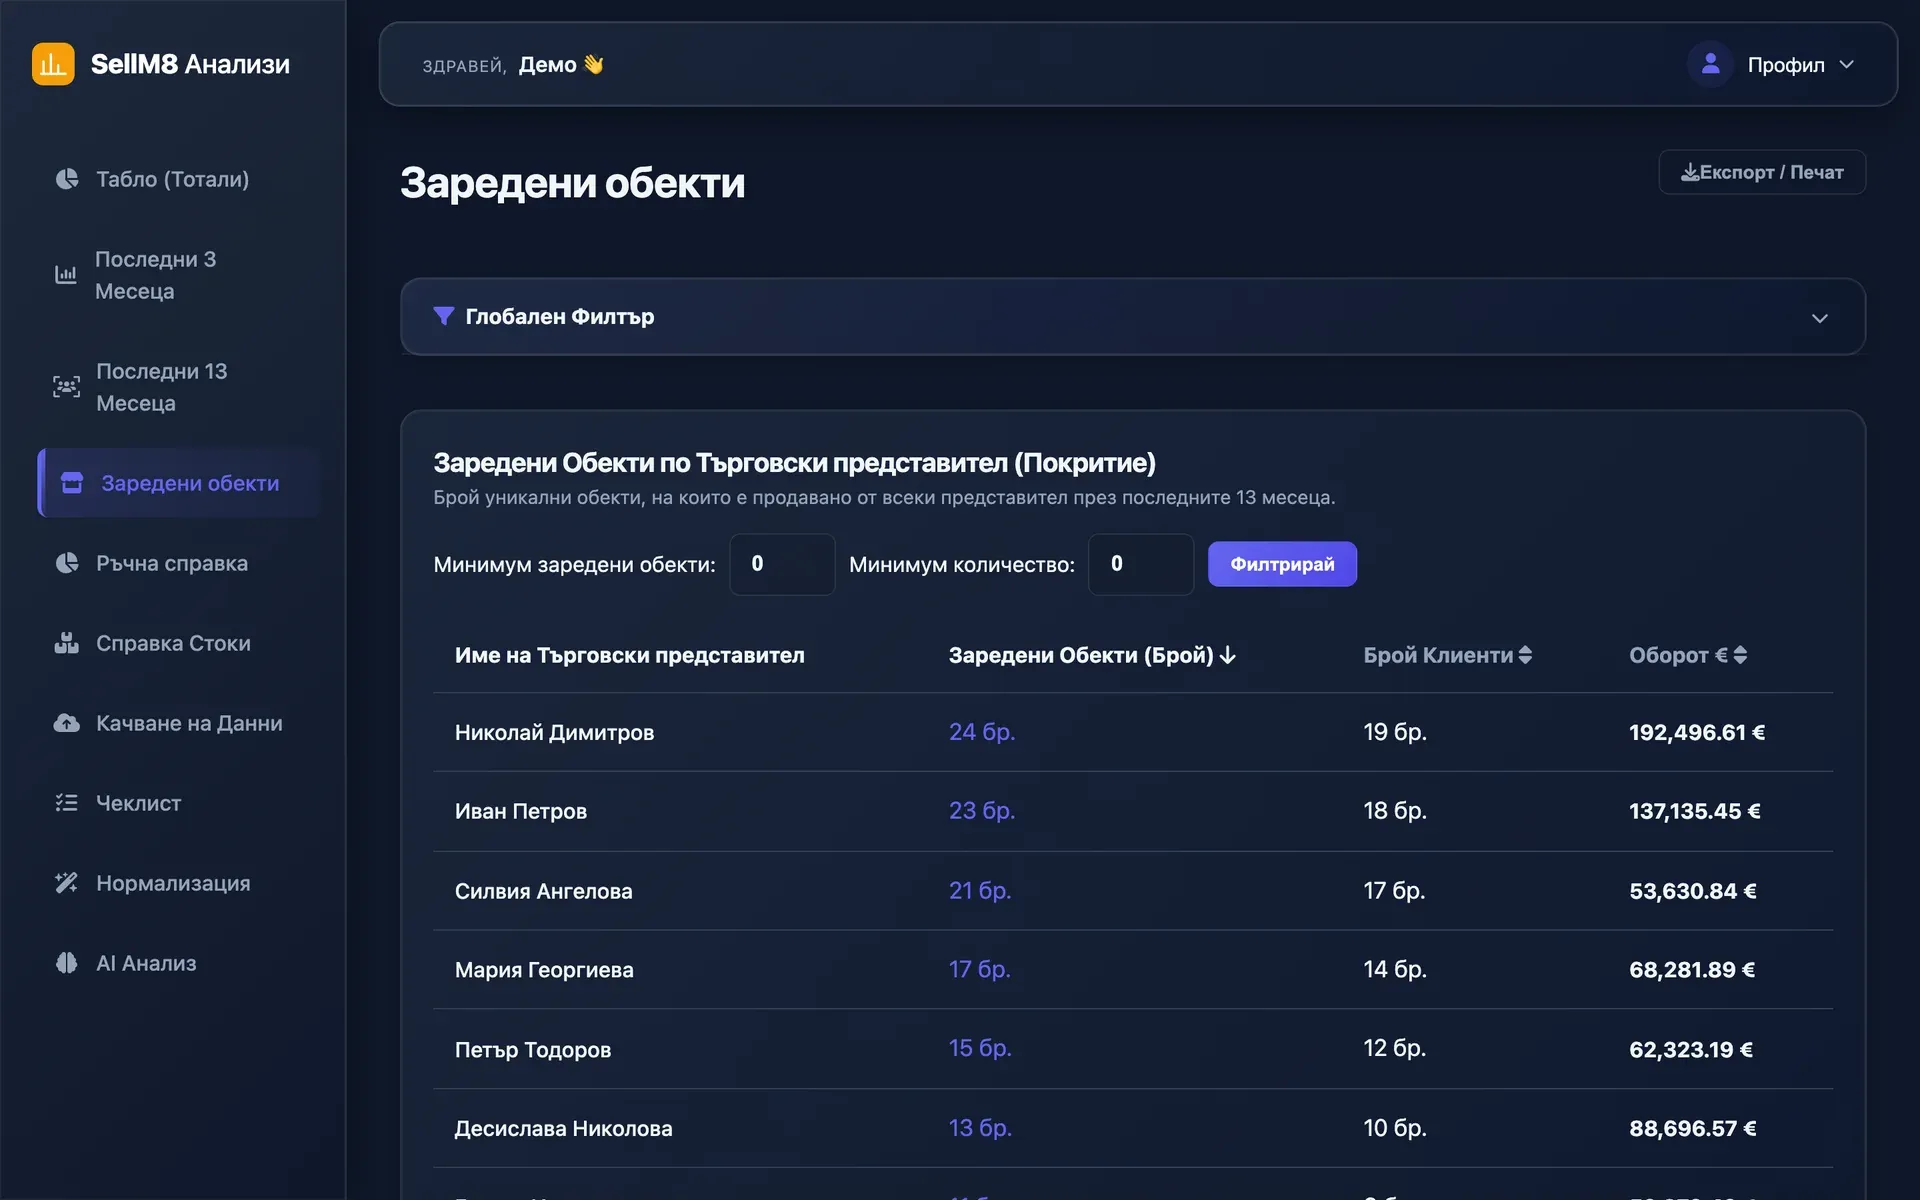Click the pie chart icon beside Табло (Тотали)
Image resolution: width=1920 pixels, height=1200 pixels.
pyautogui.click(x=67, y=179)
